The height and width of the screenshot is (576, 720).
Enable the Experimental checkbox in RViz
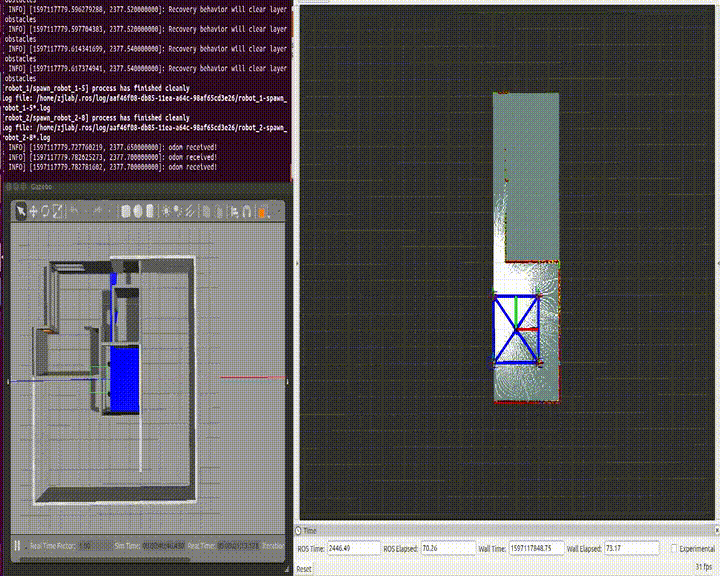tap(674, 548)
